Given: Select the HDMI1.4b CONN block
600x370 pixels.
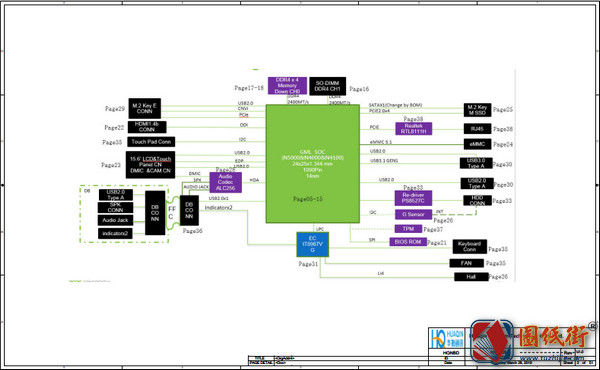Looking at the screenshot, I should click(x=147, y=127).
